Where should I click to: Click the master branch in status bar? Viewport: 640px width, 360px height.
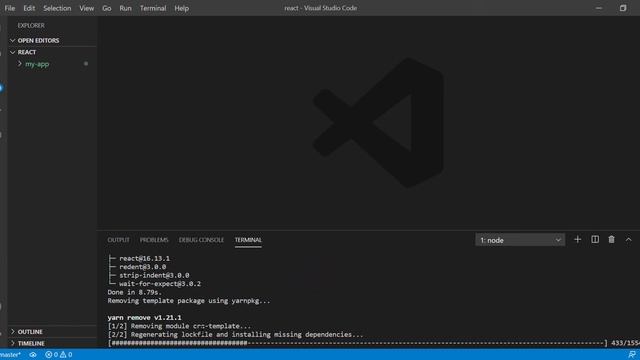[10, 355]
